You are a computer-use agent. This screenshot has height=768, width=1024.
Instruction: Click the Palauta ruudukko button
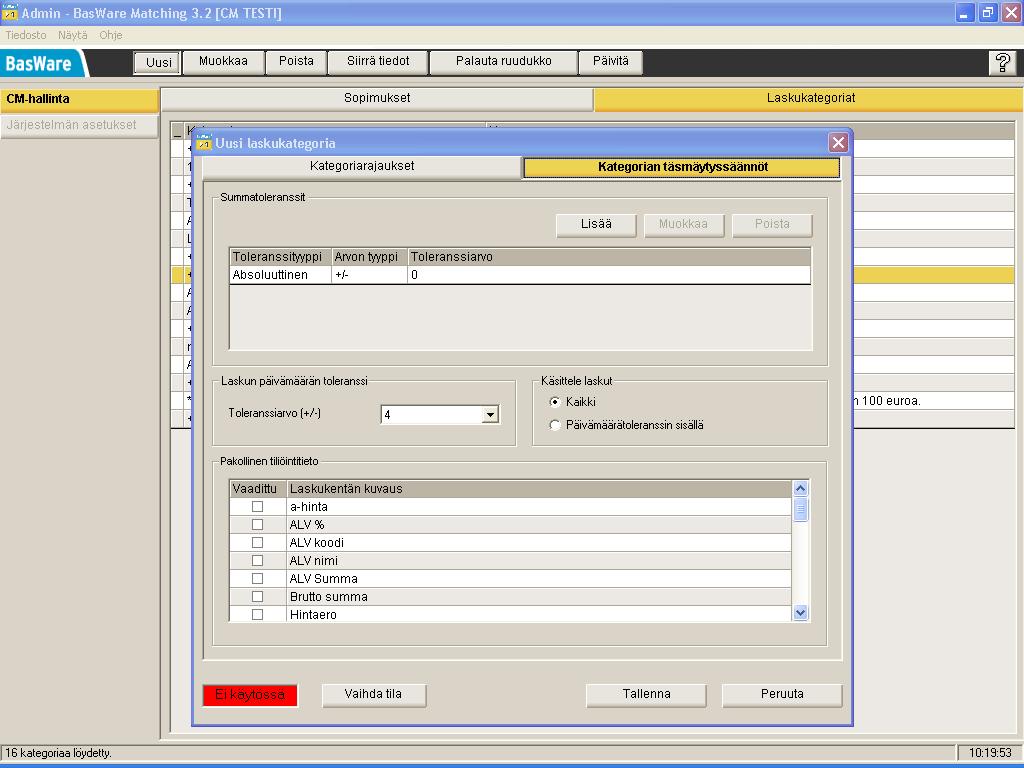504,62
